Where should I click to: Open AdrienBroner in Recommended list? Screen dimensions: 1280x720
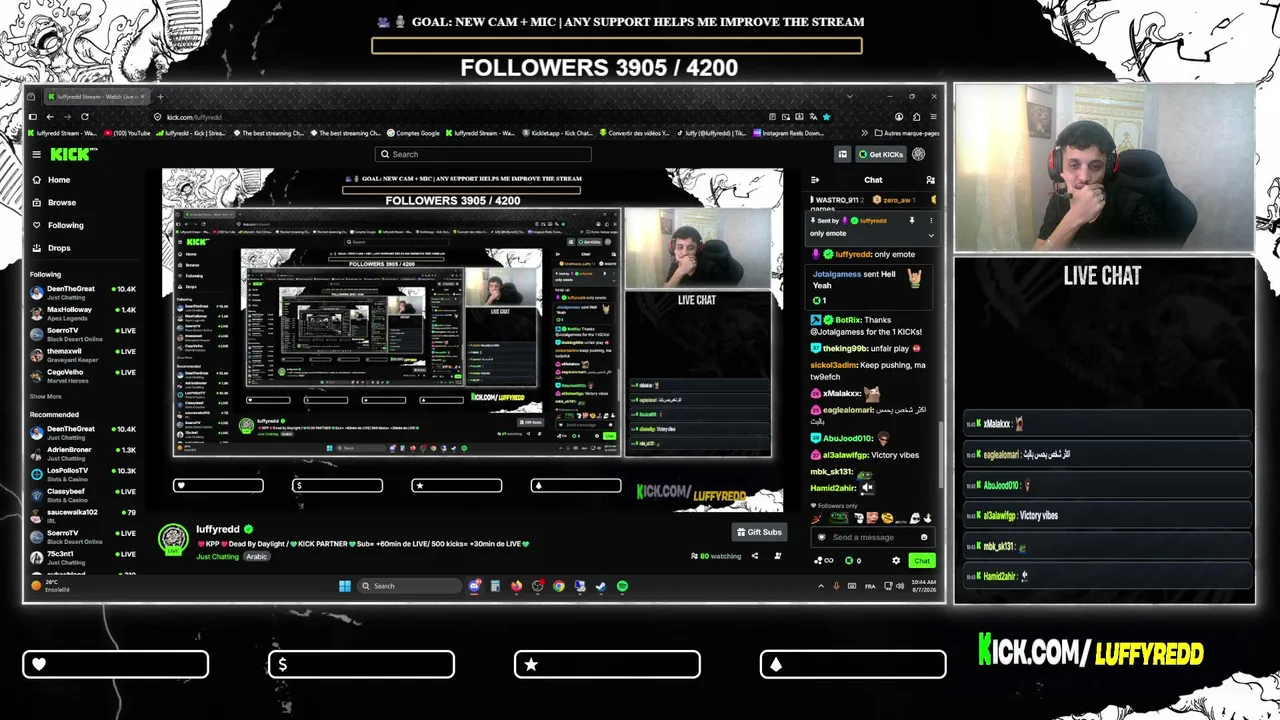coord(82,454)
